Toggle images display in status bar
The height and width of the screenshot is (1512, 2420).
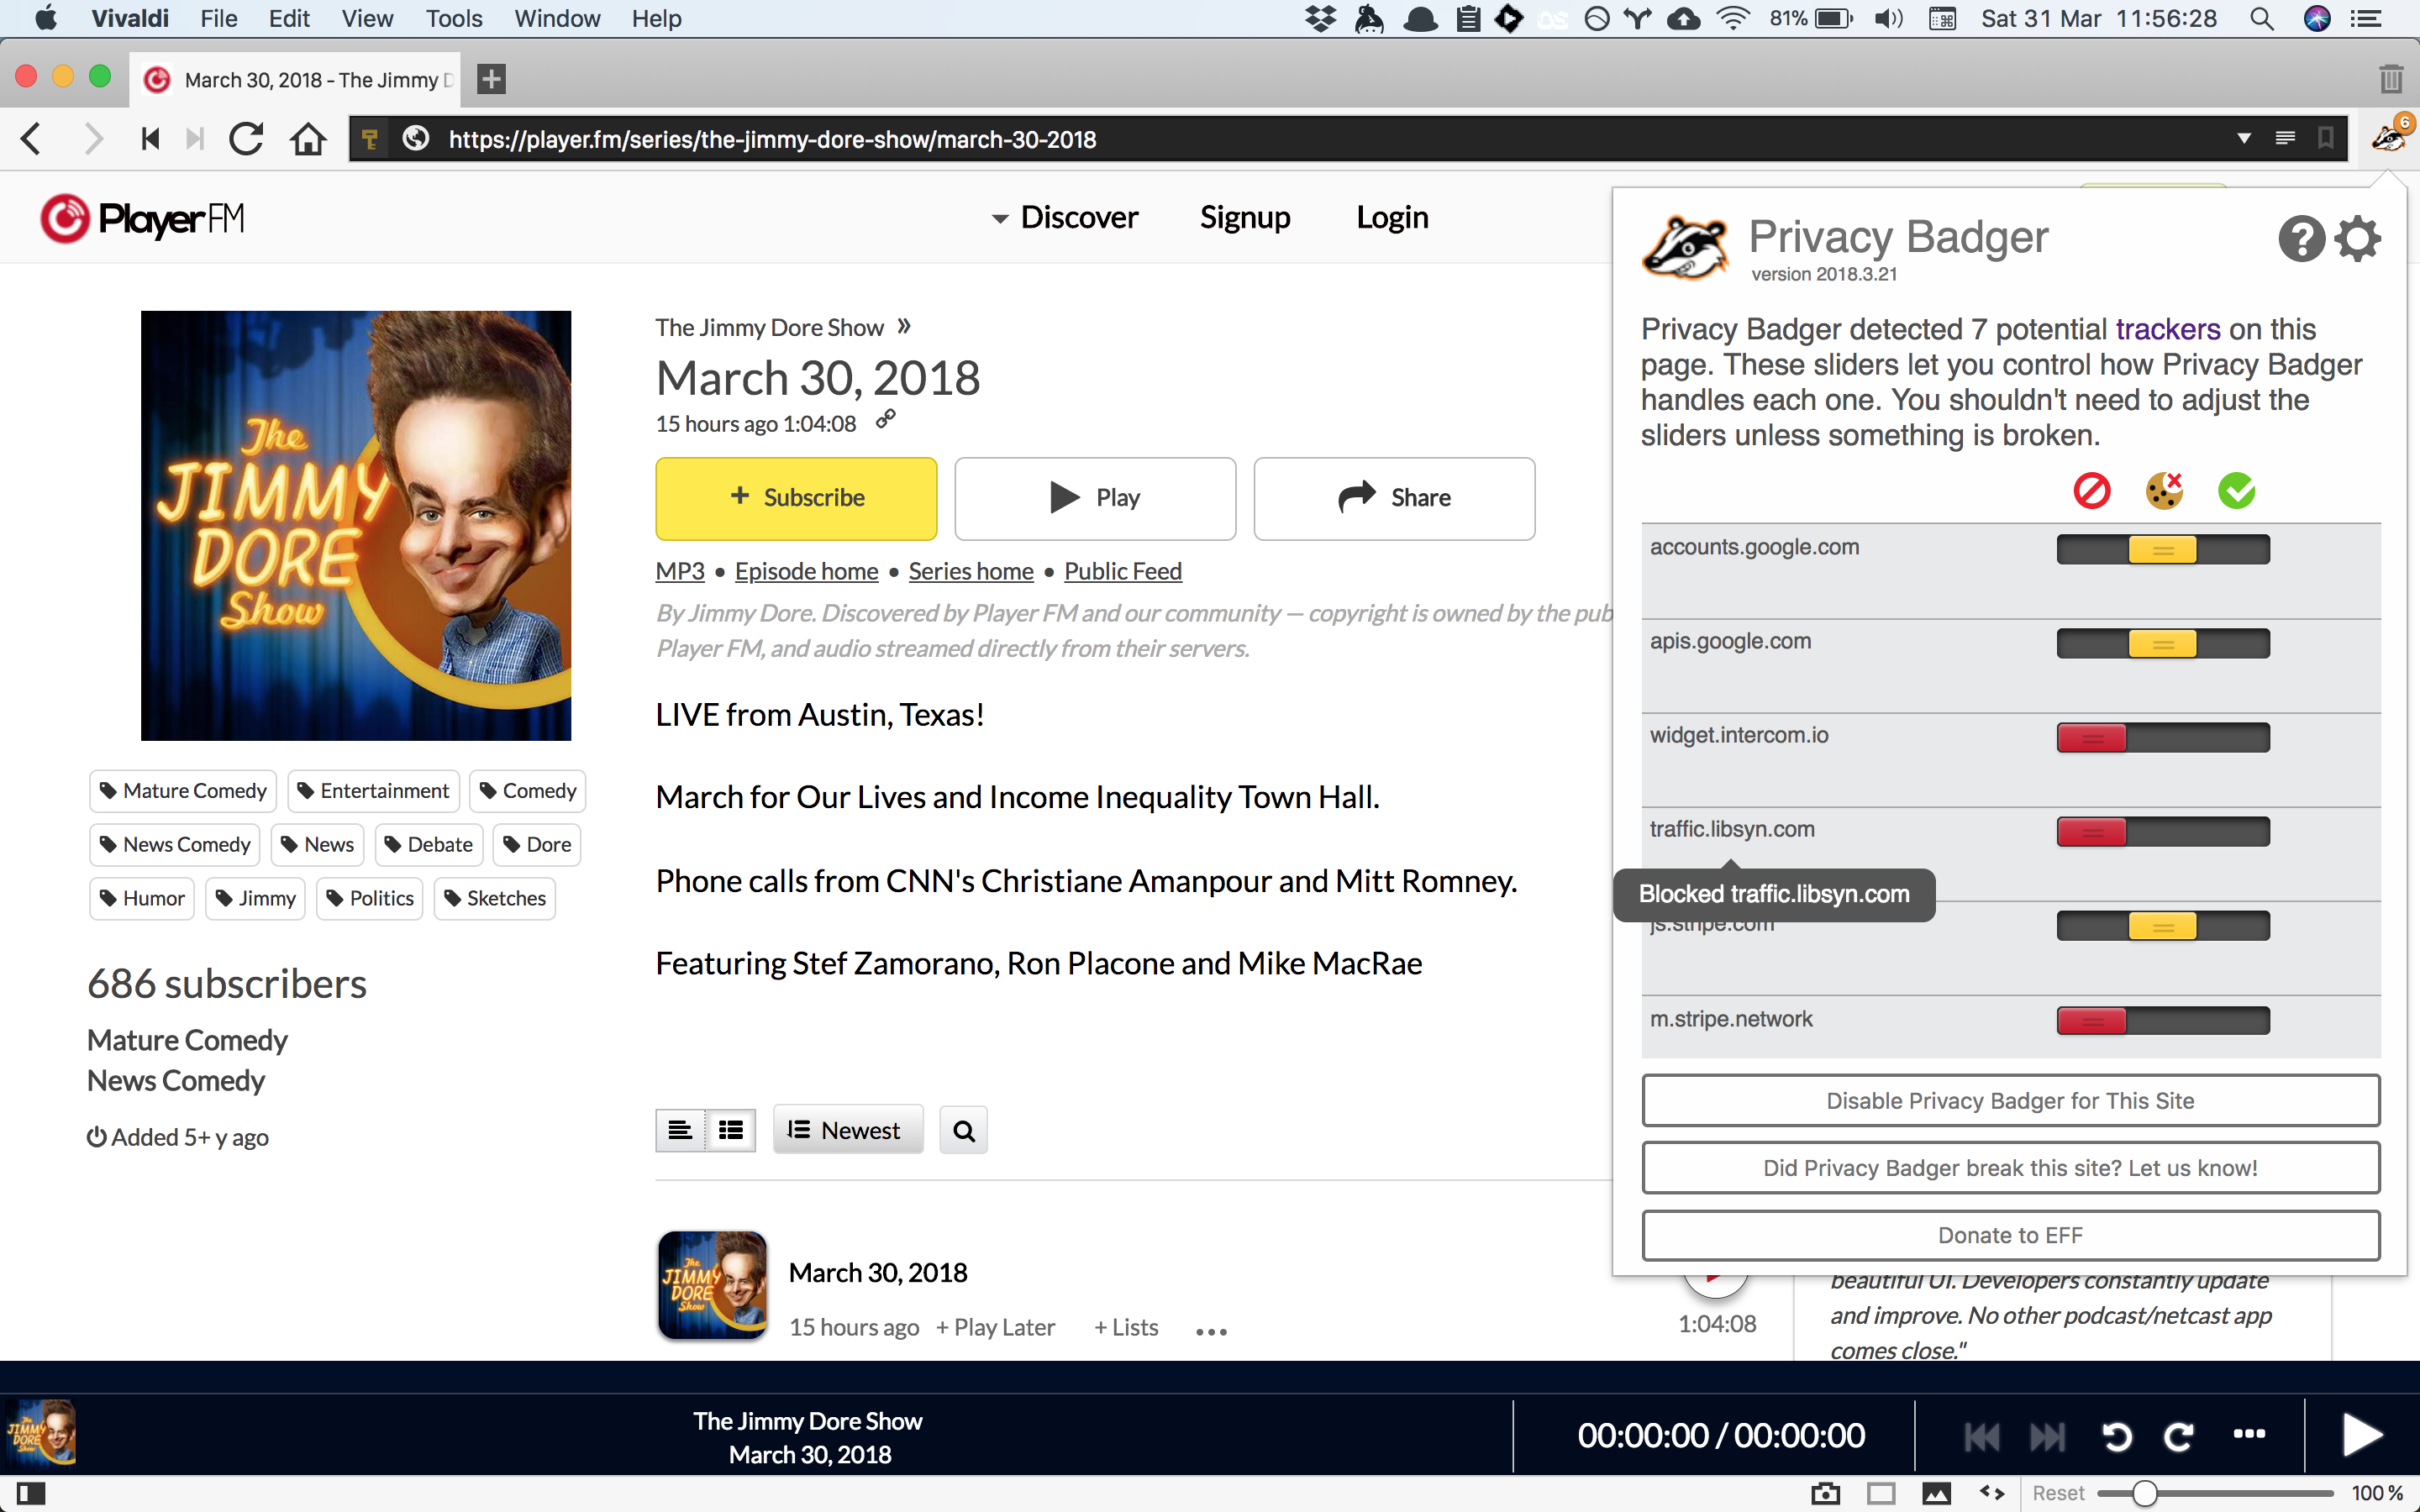point(1937,1493)
